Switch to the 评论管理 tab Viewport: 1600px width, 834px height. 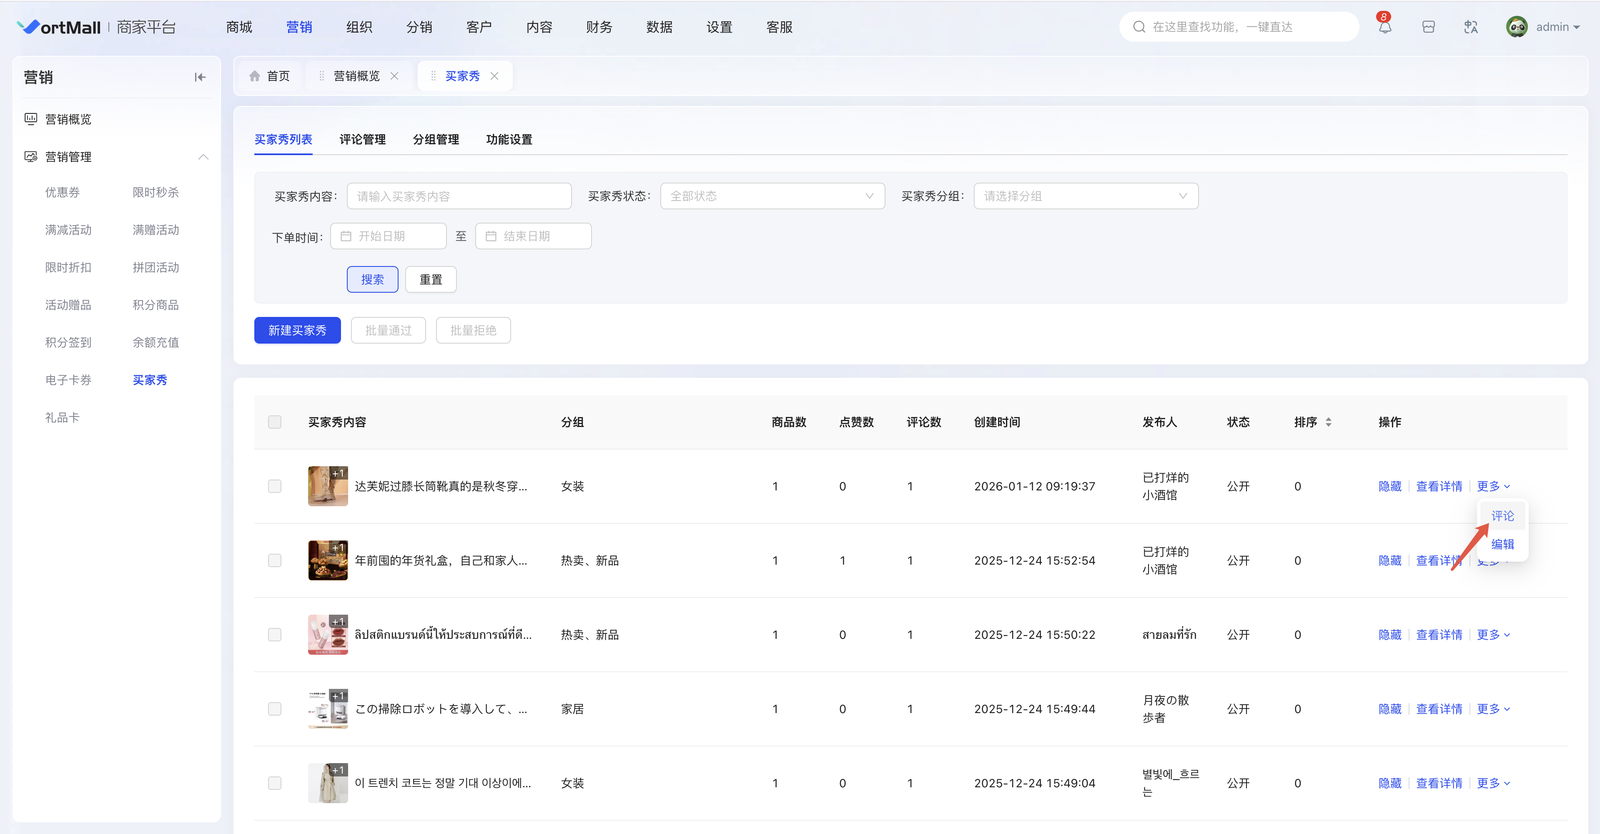(362, 140)
